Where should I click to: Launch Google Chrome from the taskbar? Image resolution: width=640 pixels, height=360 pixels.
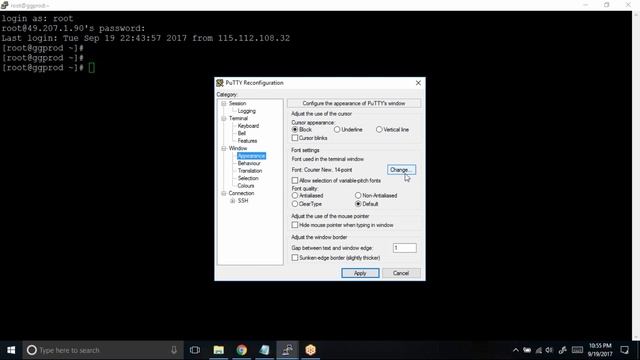pyautogui.click(x=241, y=350)
